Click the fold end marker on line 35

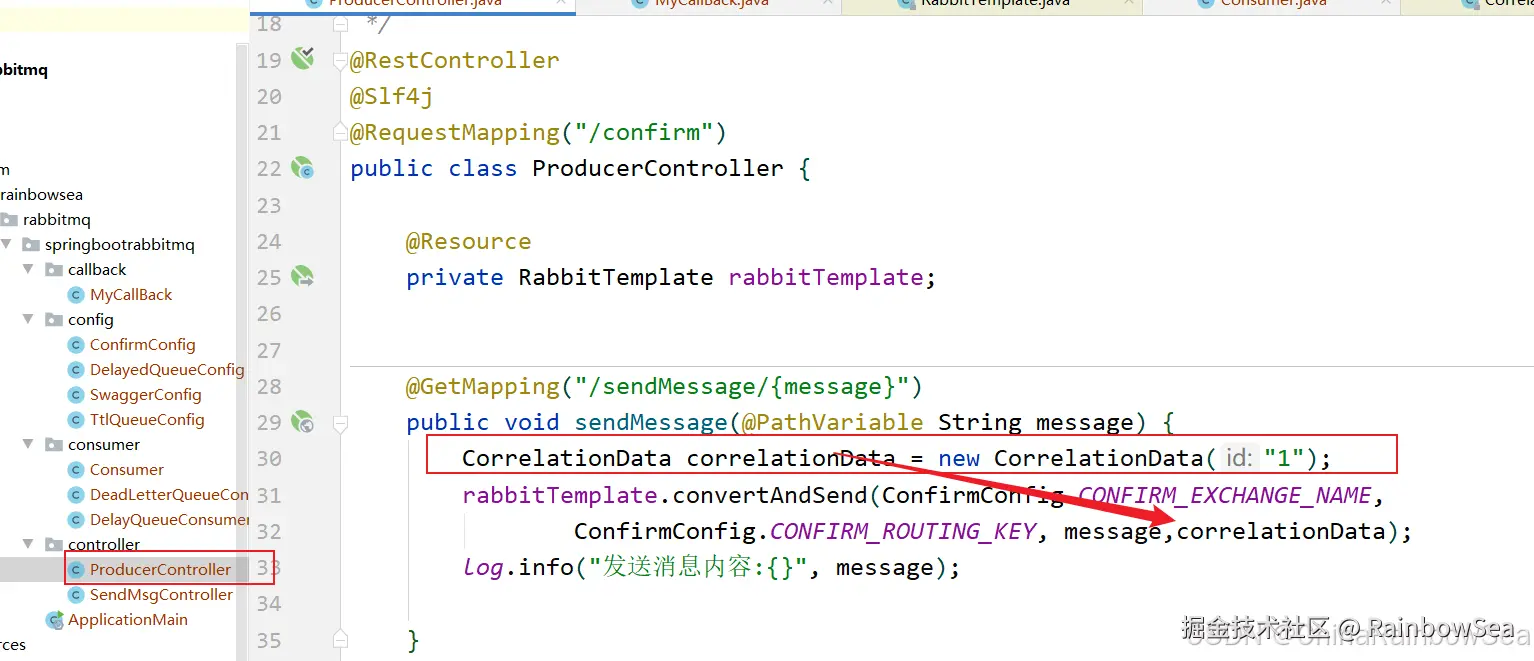point(340,639)
